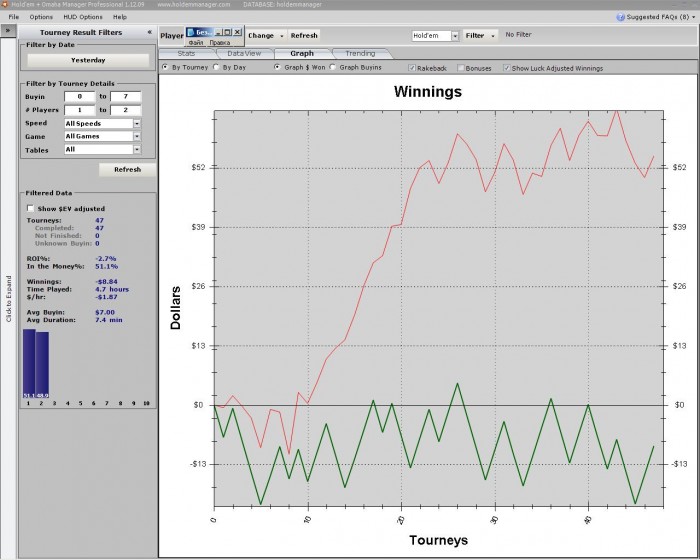Click the Avg Buyin value $7.00
This screenshot has width=700, height=560.
pos(105,312)
